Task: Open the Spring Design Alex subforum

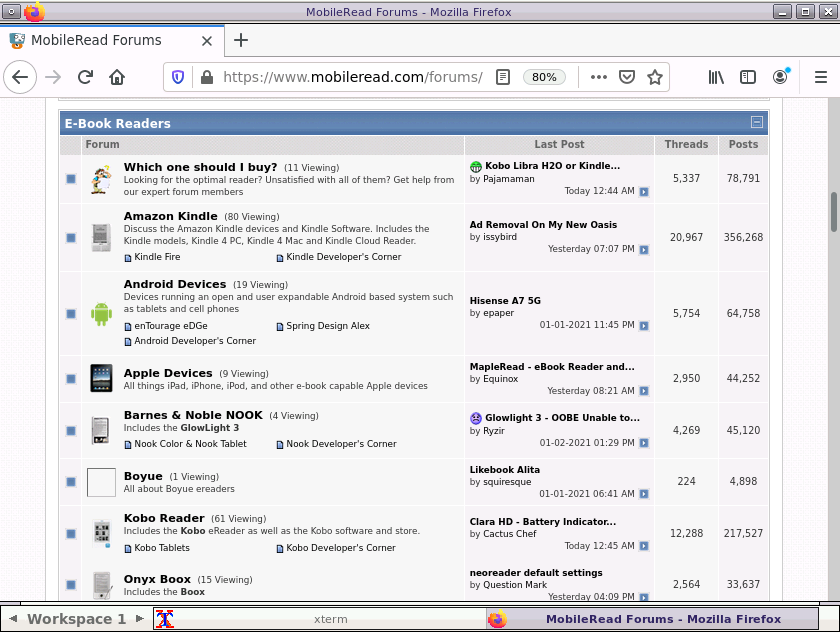Action: pyautogui.click(x=328, y=326)
